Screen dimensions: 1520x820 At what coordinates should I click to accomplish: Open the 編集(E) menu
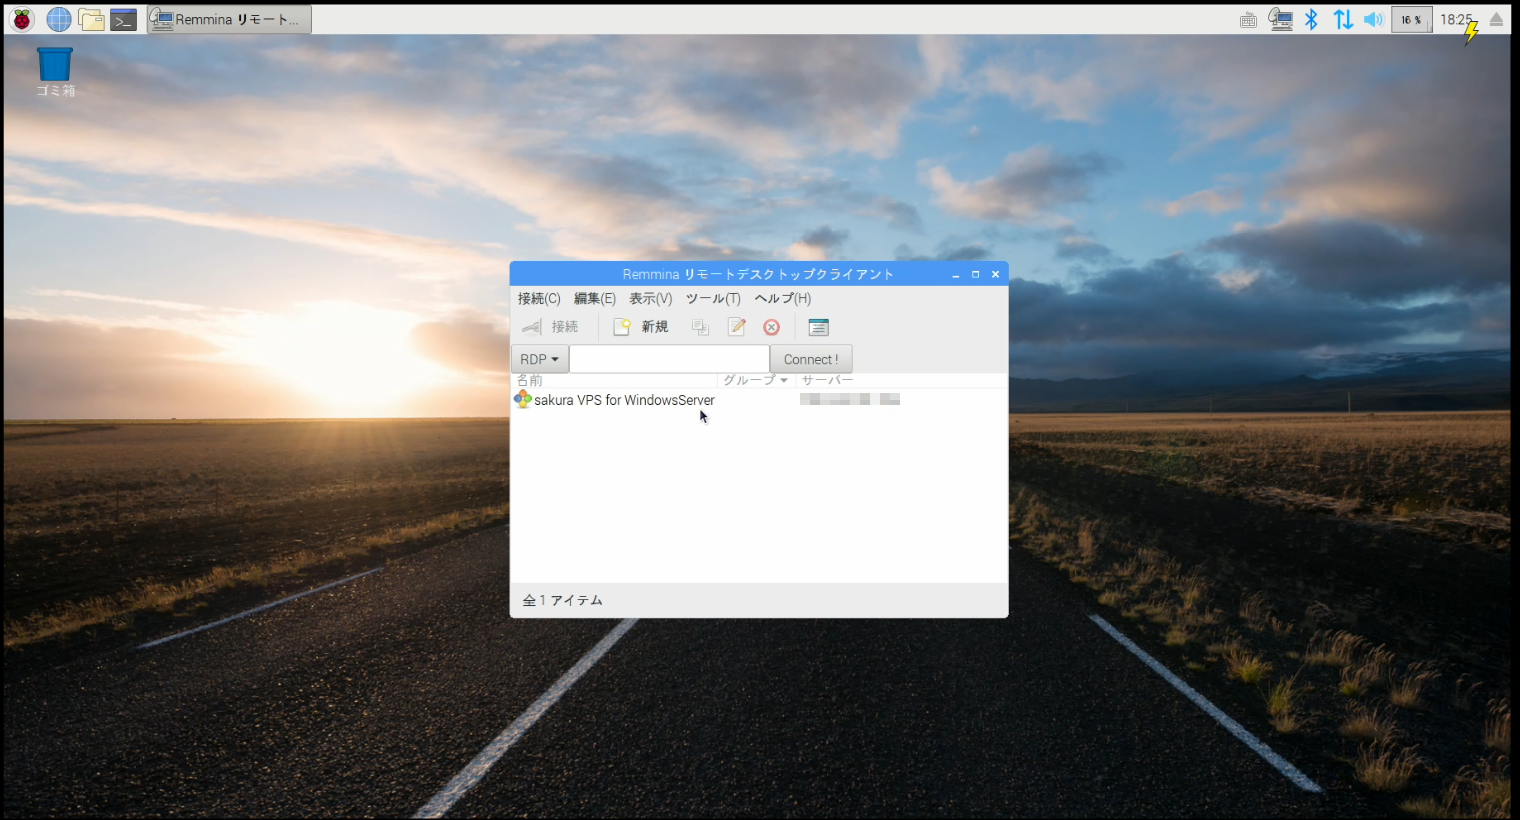click(594, 298)
